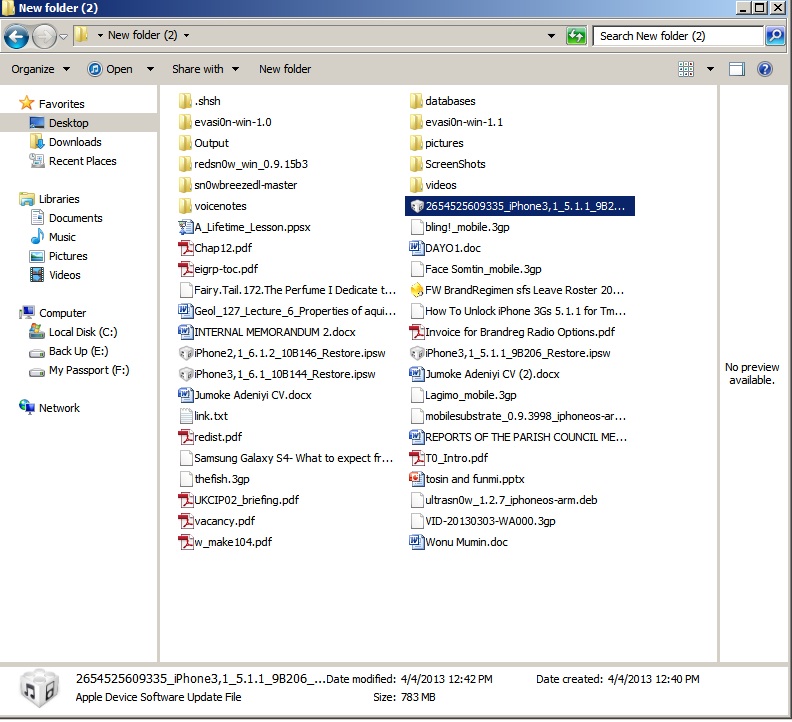The image size is (792, 722).
Task: Select the T0_Intro.pdf file
Action: [x=449, y=458]
